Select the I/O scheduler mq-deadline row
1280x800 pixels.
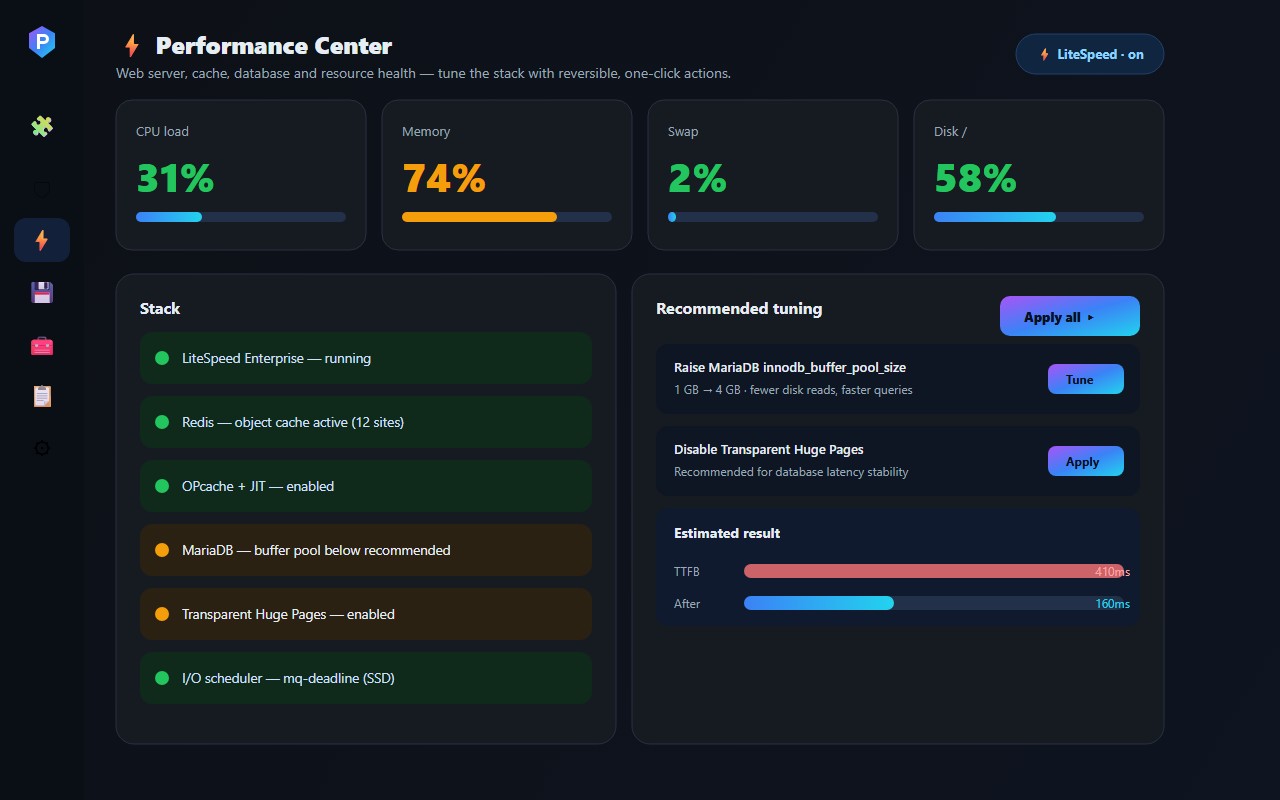pos(366,678)
